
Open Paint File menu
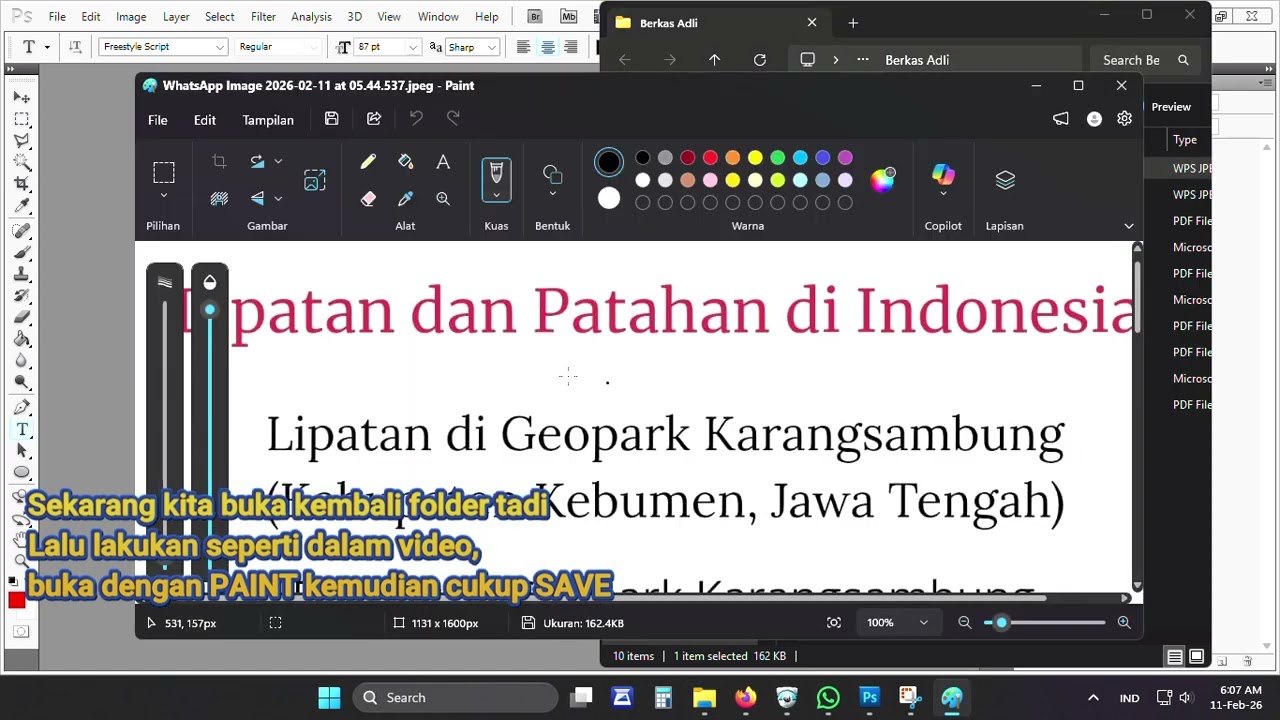pos(158,120)
